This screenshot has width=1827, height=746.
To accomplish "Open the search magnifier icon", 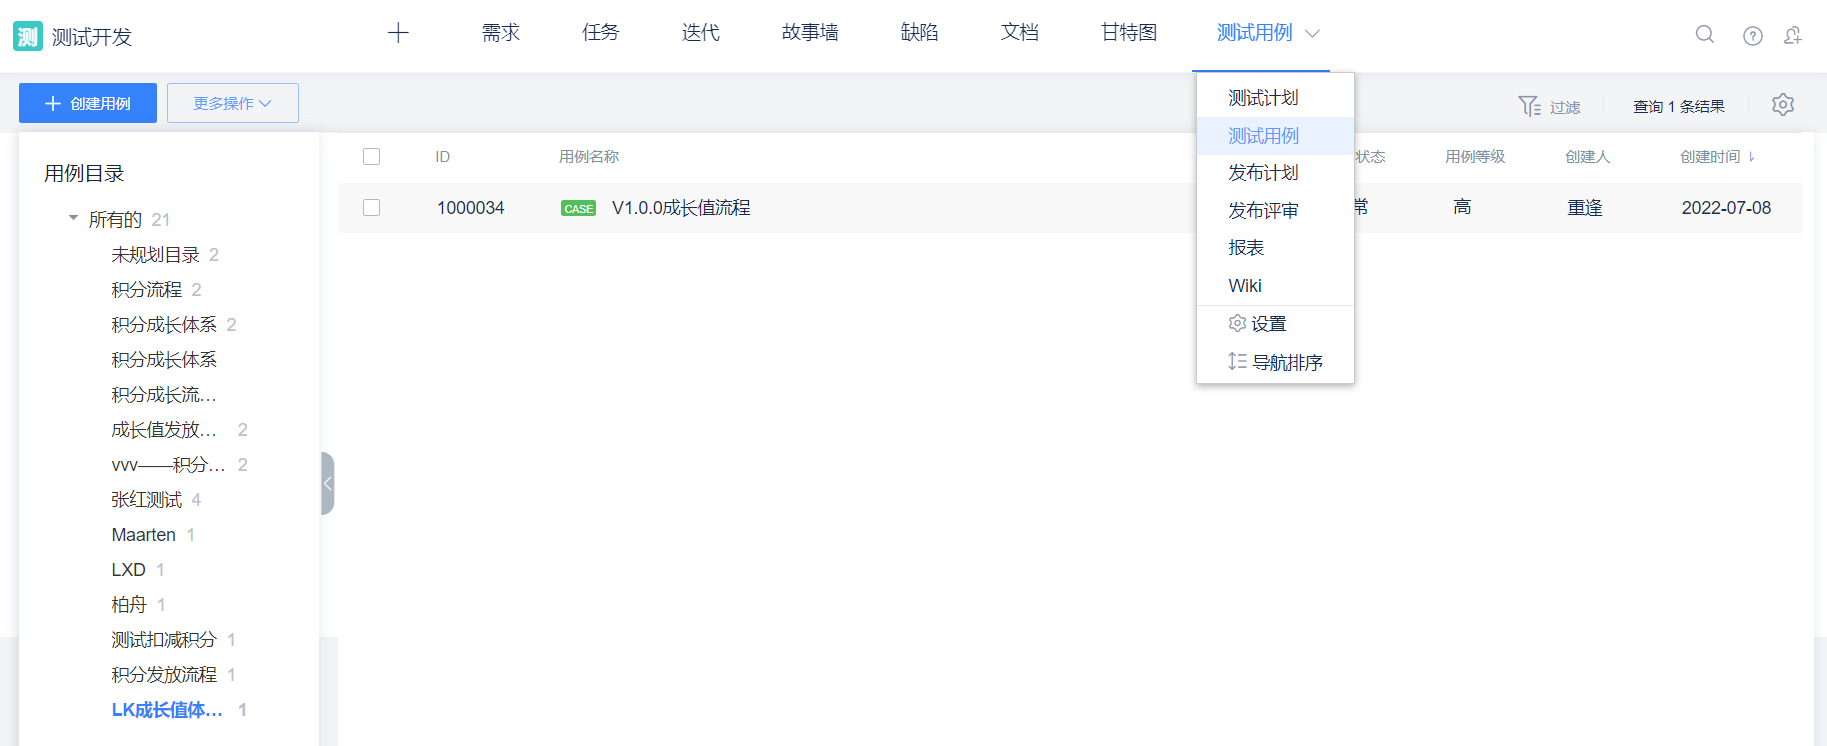I will [1705, 35].
